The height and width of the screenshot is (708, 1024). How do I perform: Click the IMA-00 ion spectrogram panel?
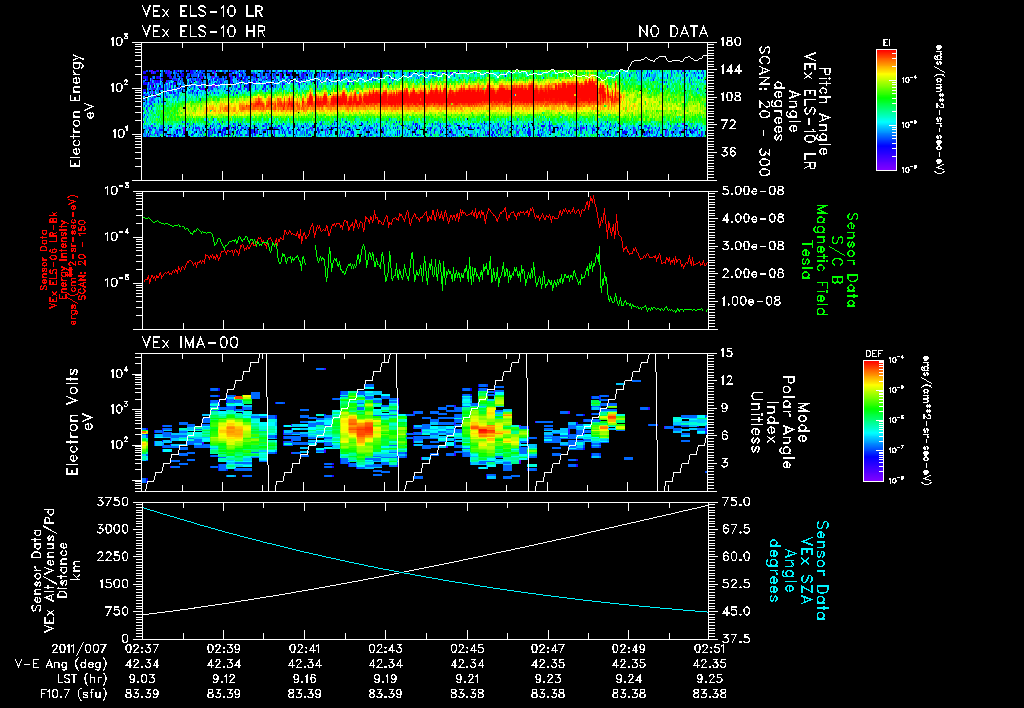[x=425, y=422]
